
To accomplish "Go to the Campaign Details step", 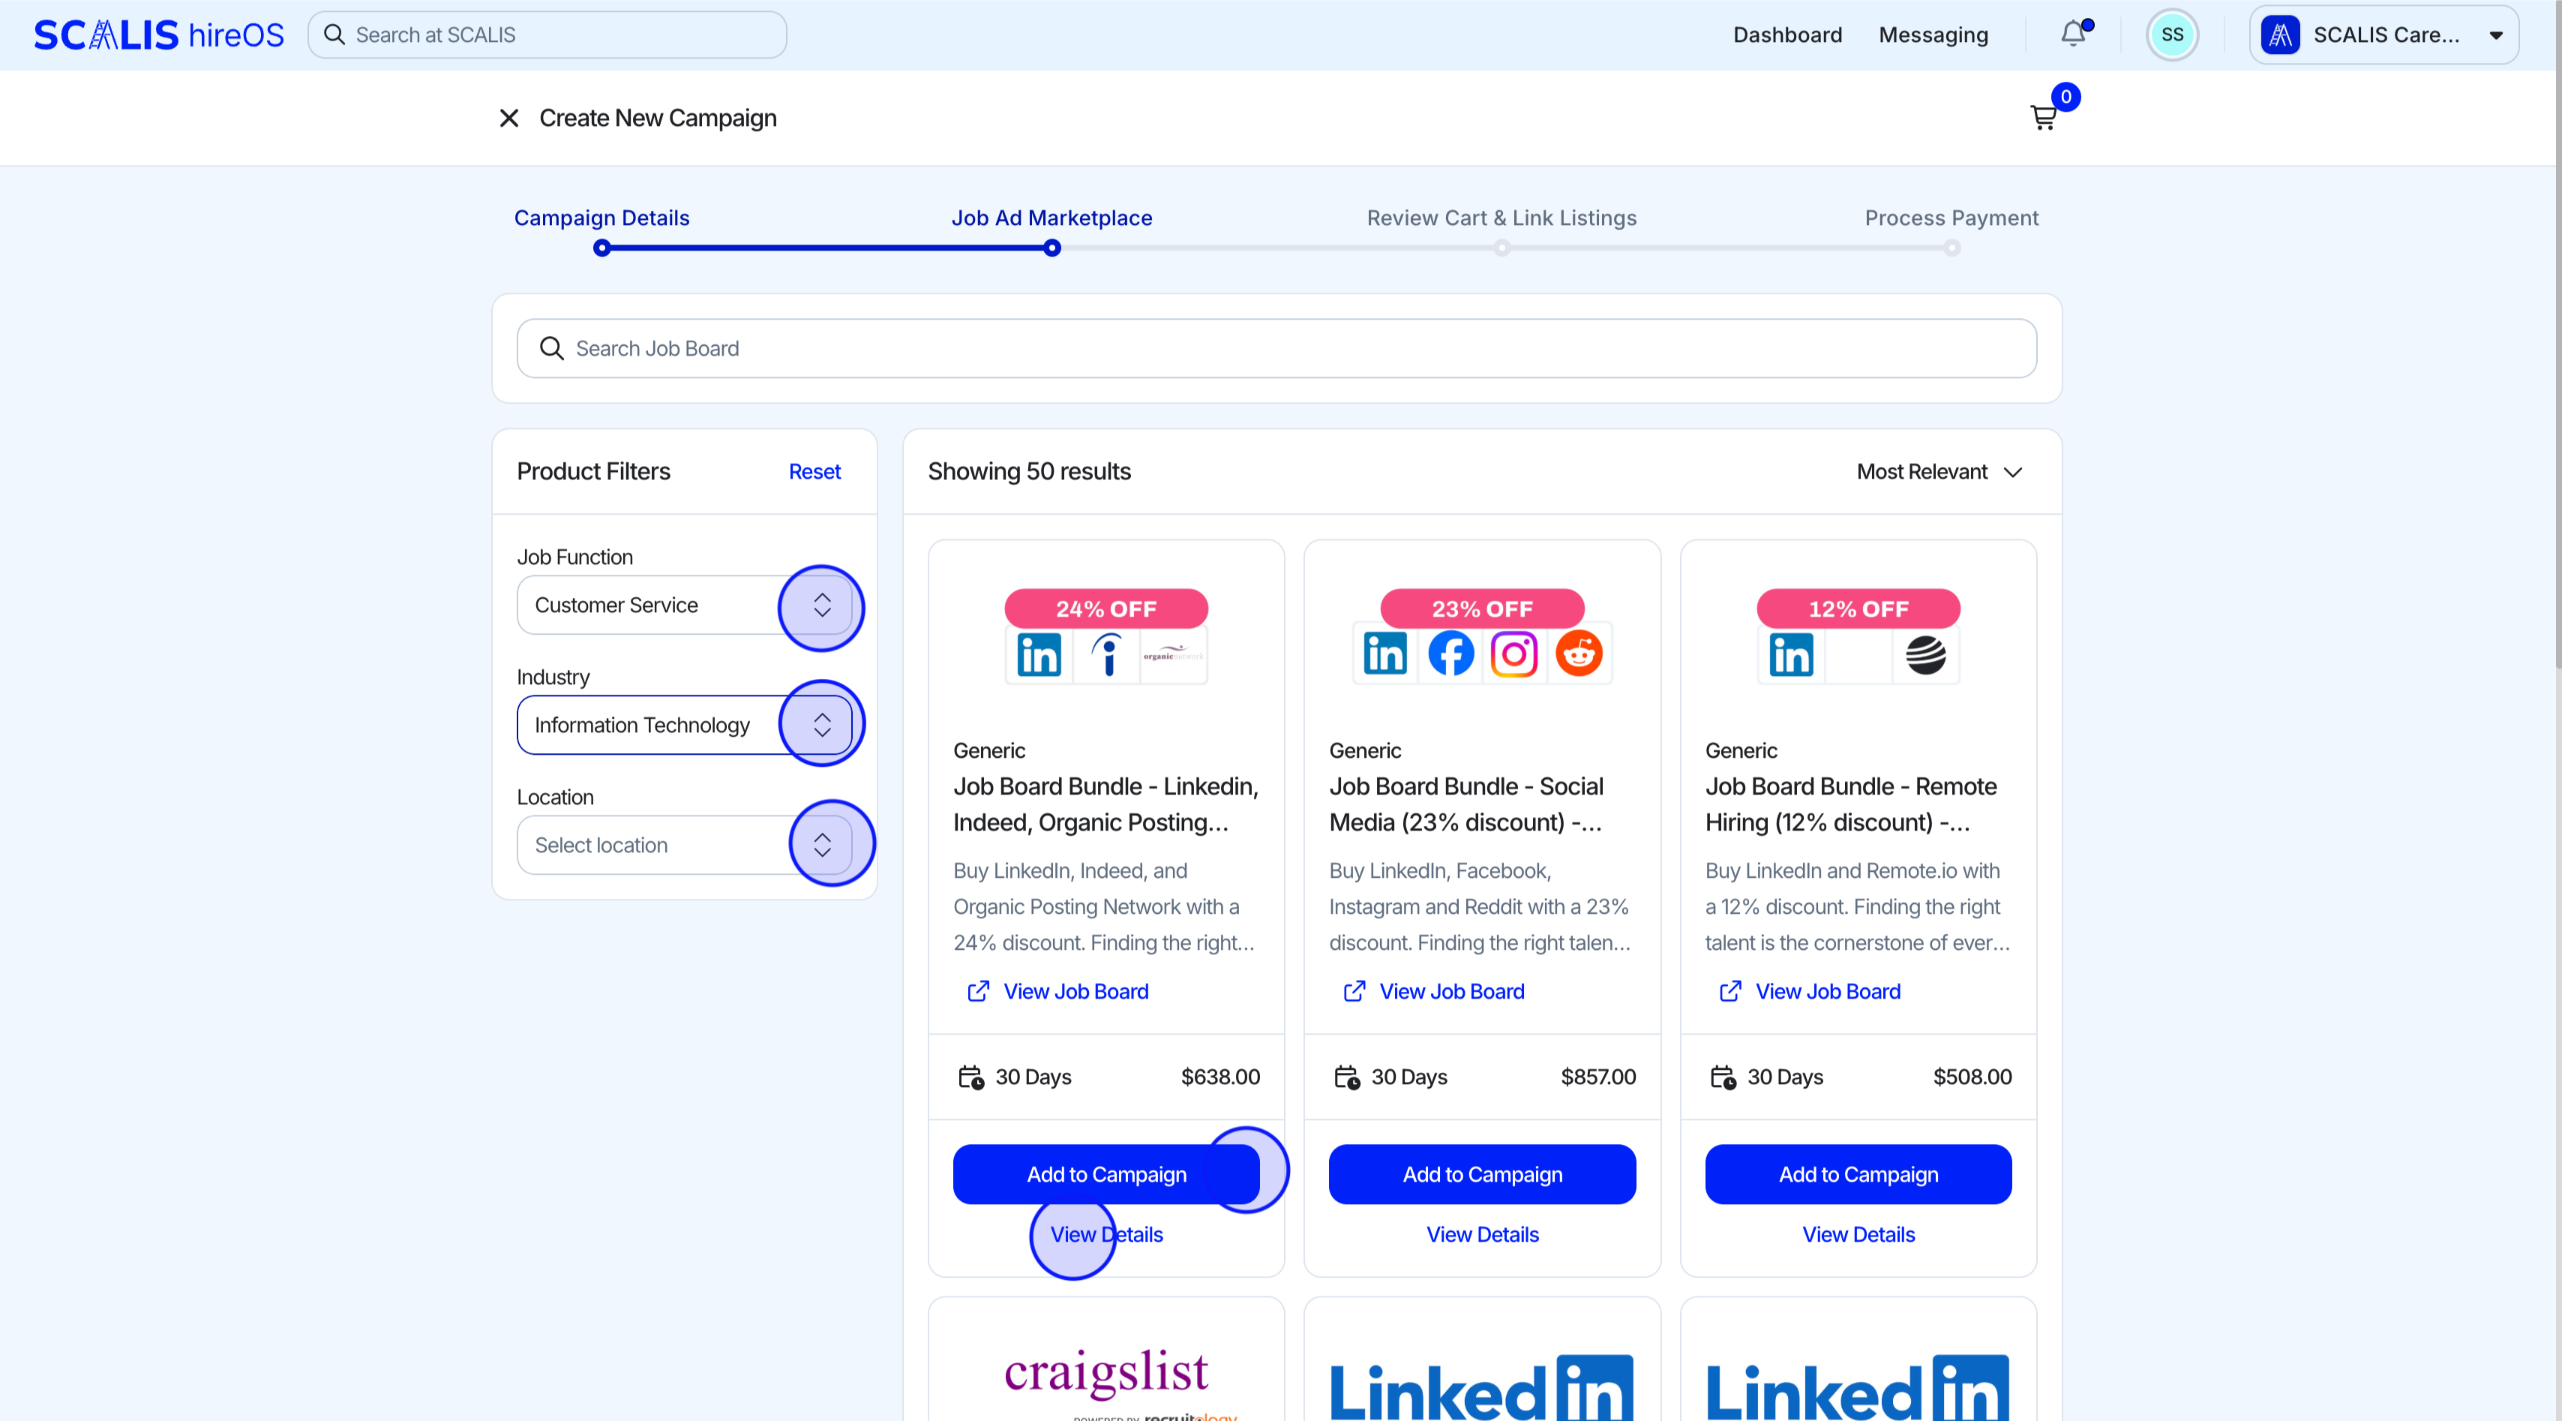I will click(601, 218).
